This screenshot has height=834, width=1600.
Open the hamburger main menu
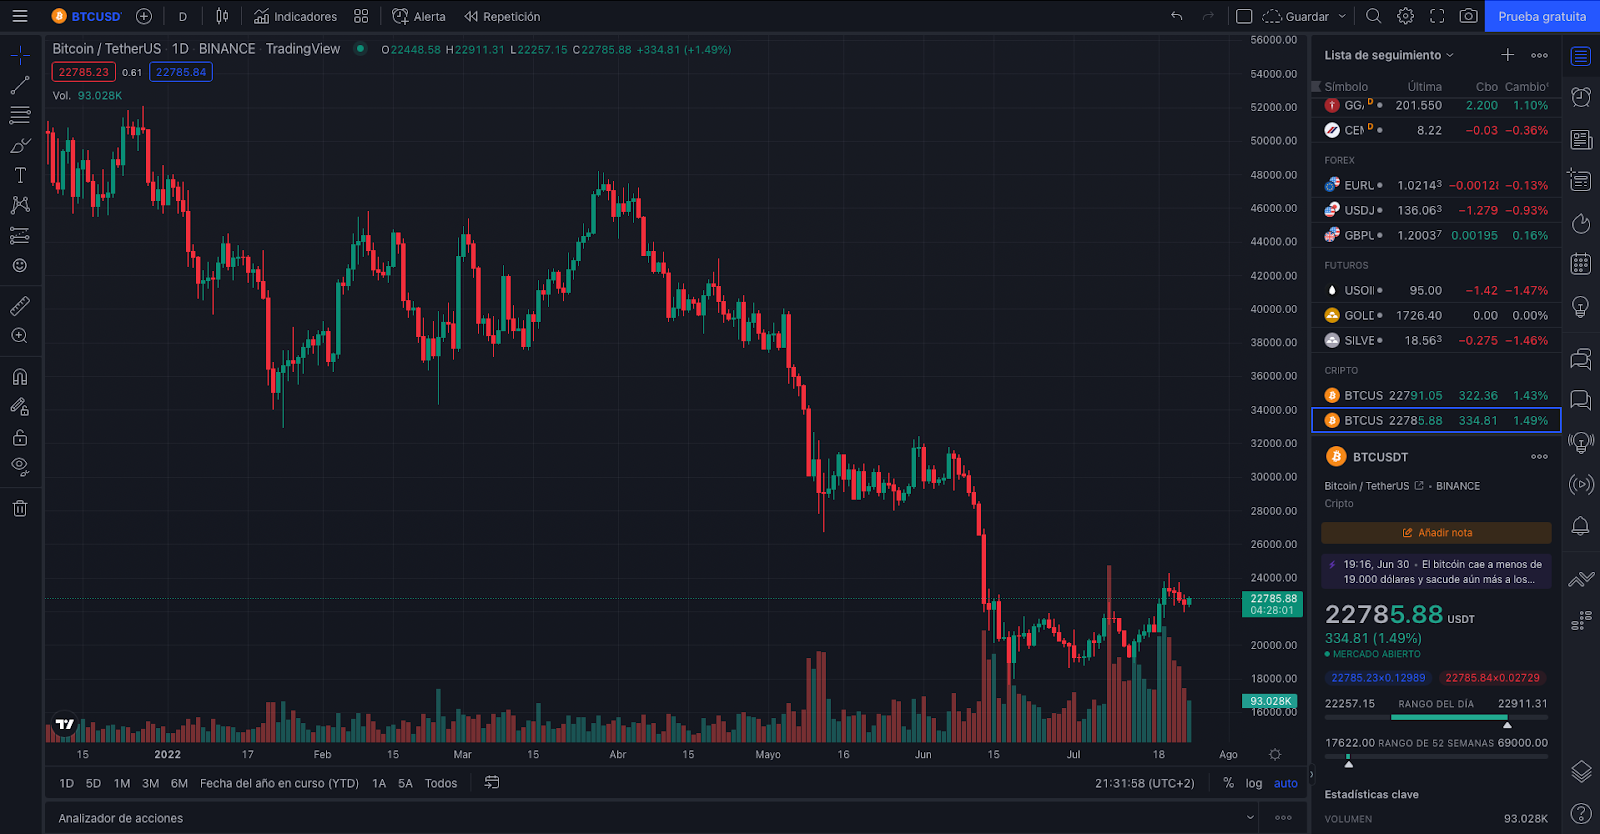point(20,16)
